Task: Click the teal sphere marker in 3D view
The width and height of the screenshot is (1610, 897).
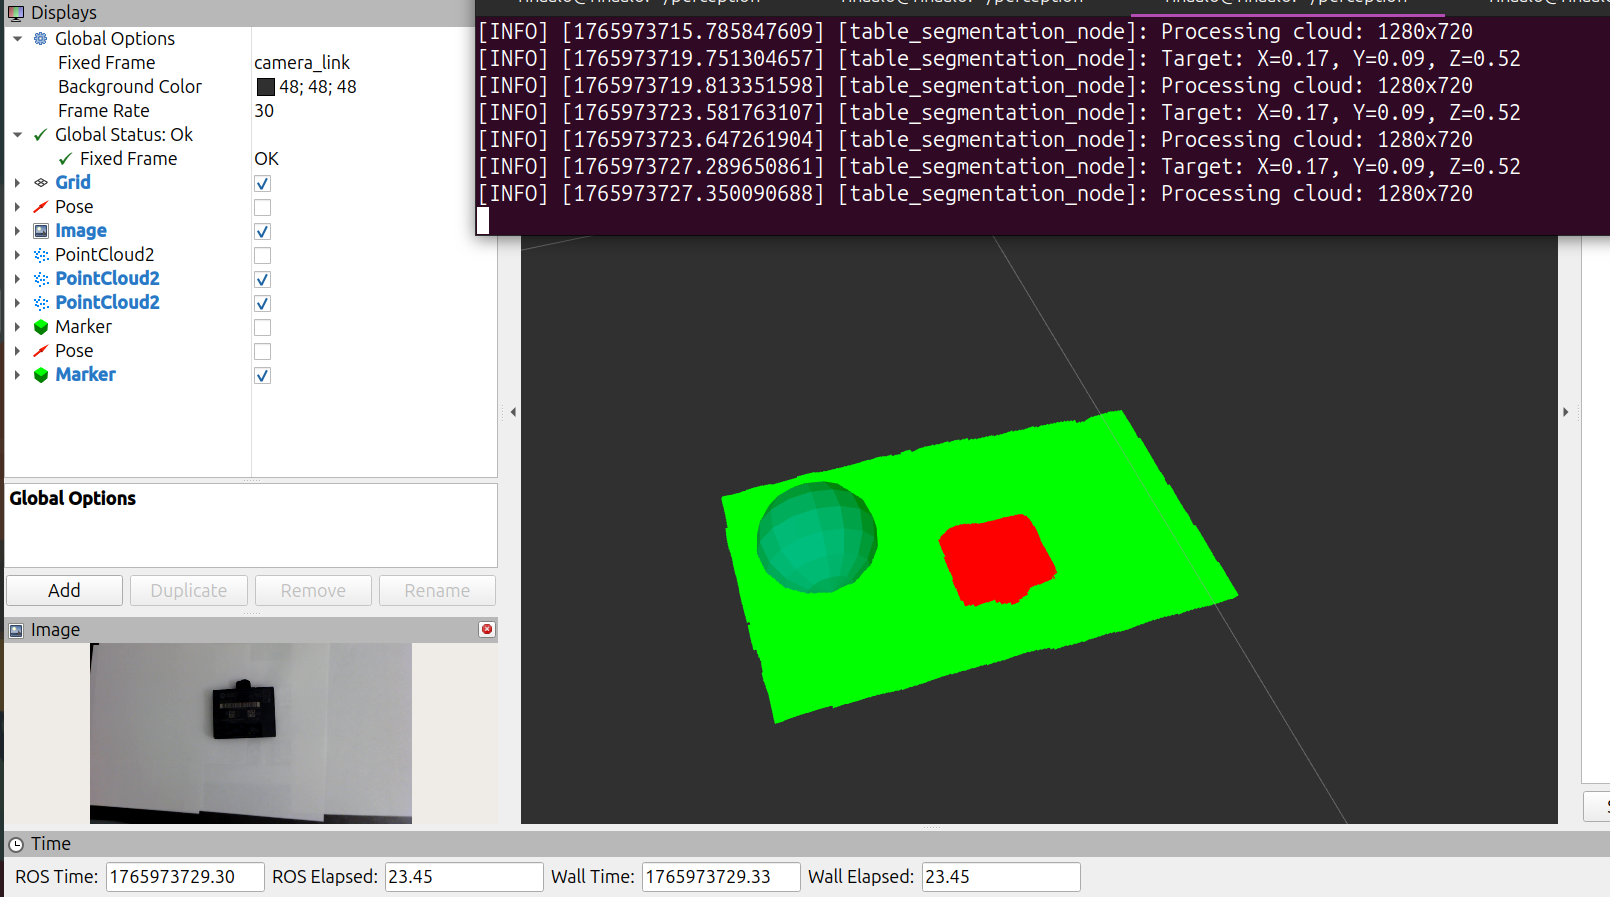Action: pos(817,537)
